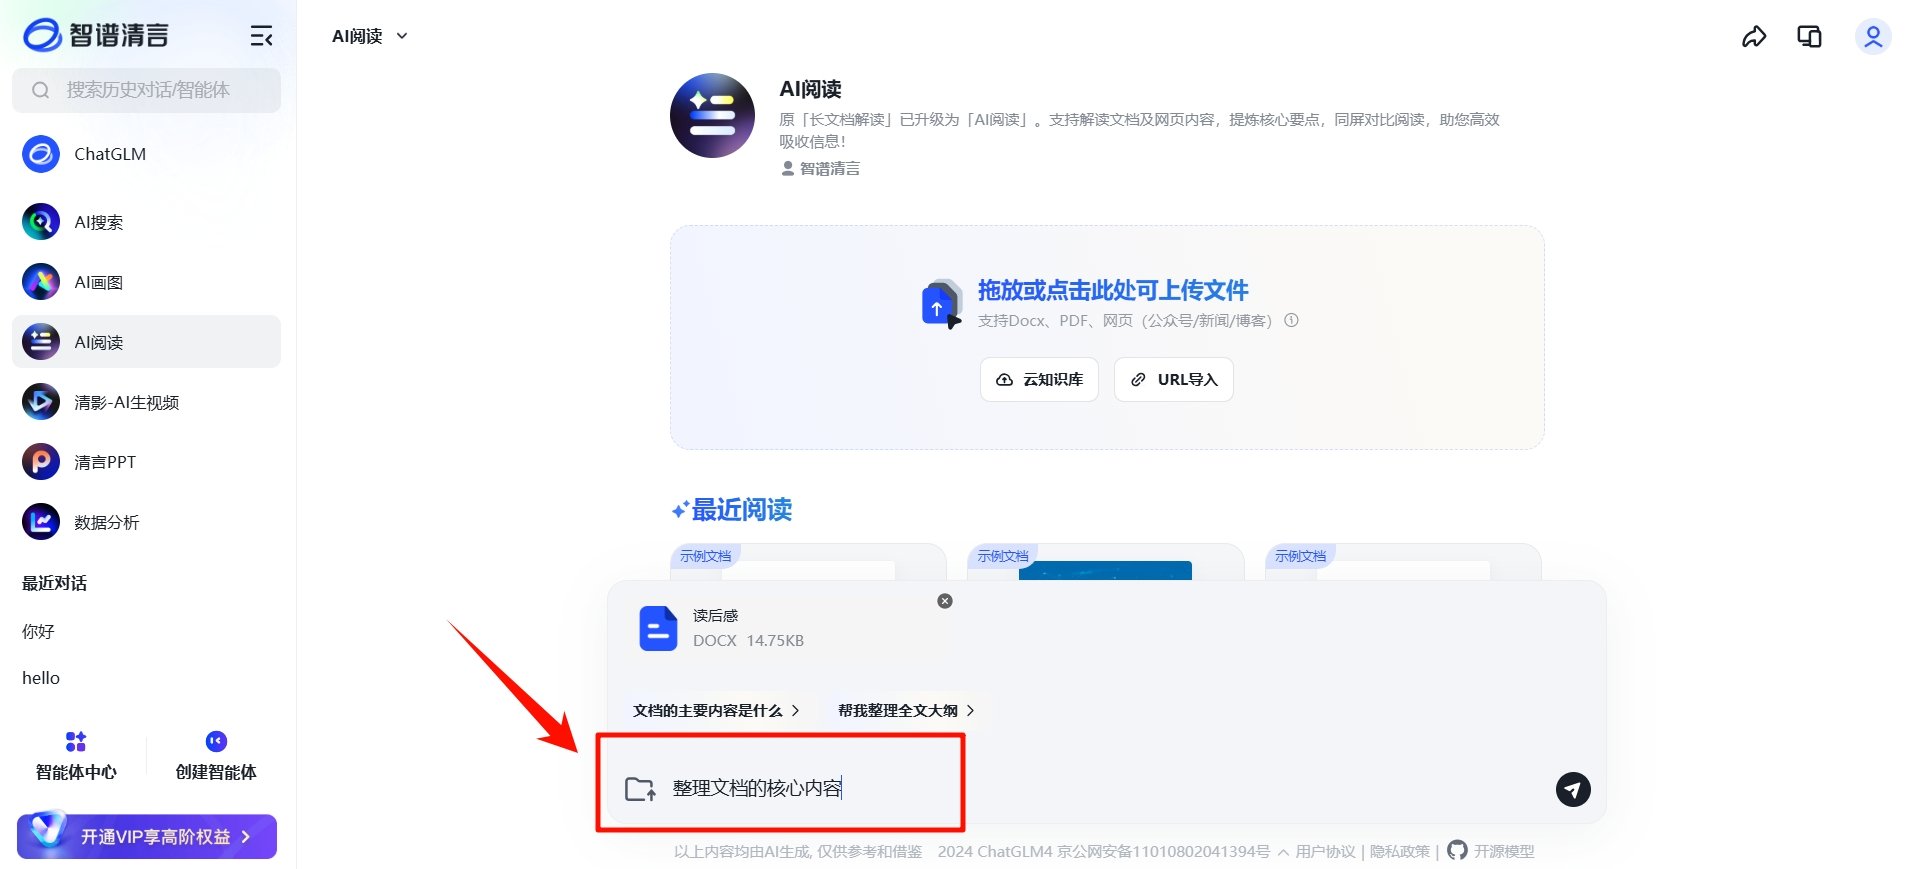Send the message with the arrow button

point(1573,789)
